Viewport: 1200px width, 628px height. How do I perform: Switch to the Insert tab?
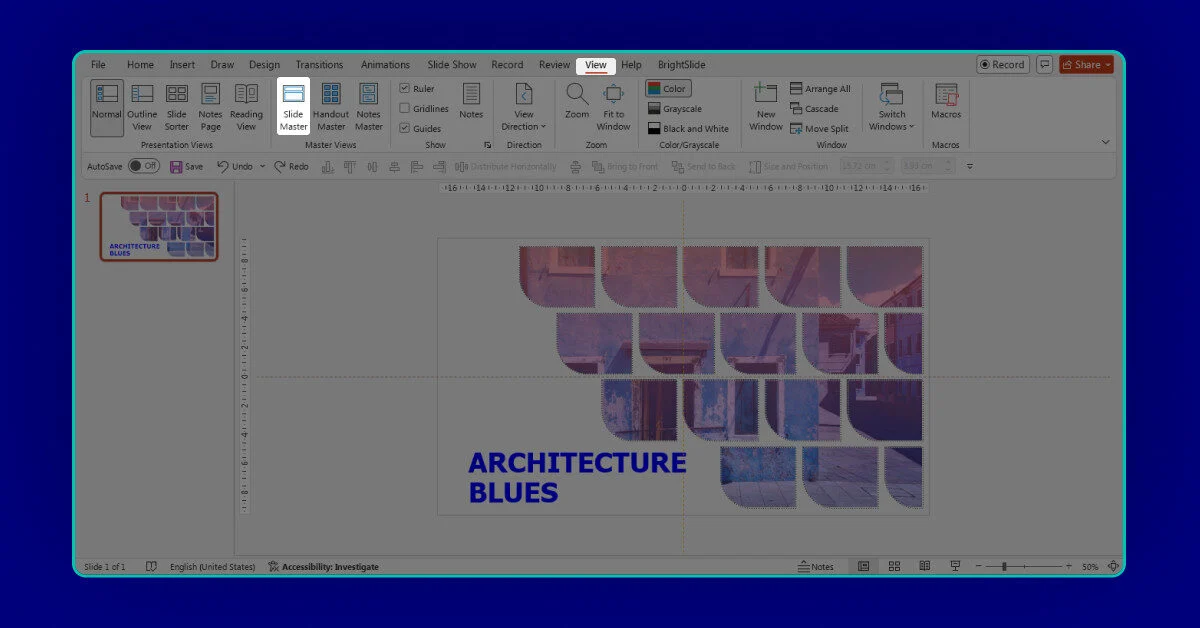(182, 65)
